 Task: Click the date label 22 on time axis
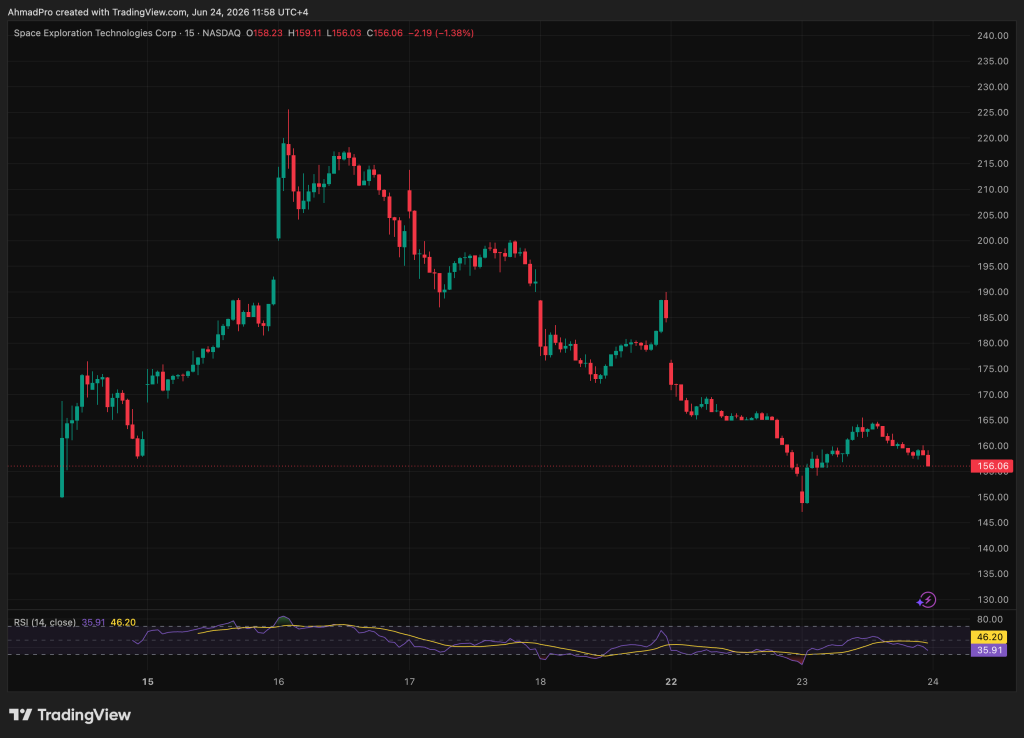(x=671, y=682)
